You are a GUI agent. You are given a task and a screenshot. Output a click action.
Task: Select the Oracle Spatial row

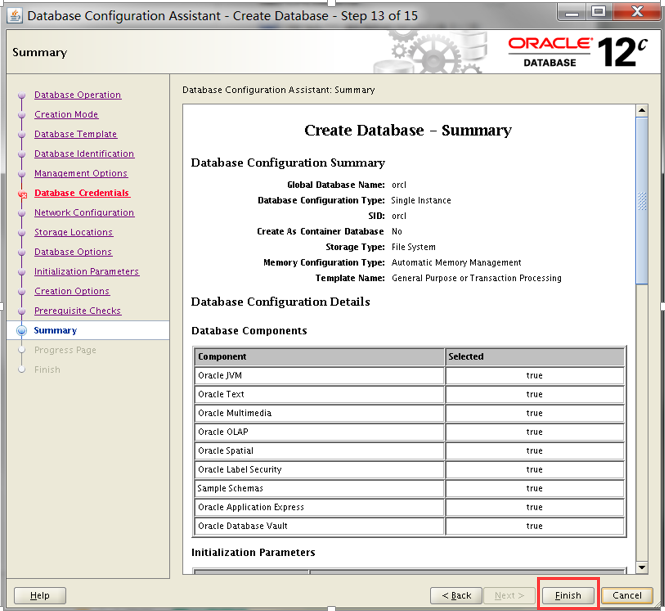(409, 451)
